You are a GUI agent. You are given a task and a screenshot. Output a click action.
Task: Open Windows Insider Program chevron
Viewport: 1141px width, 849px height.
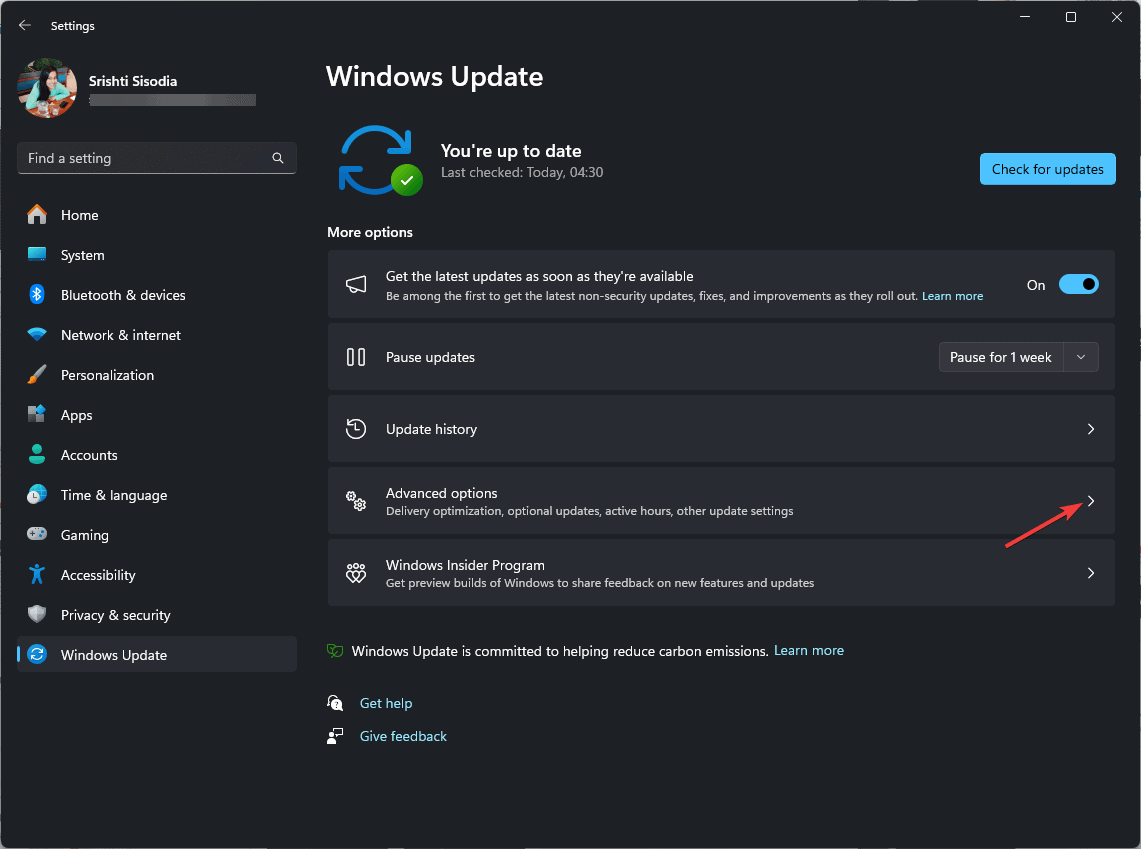[1091, 573]
